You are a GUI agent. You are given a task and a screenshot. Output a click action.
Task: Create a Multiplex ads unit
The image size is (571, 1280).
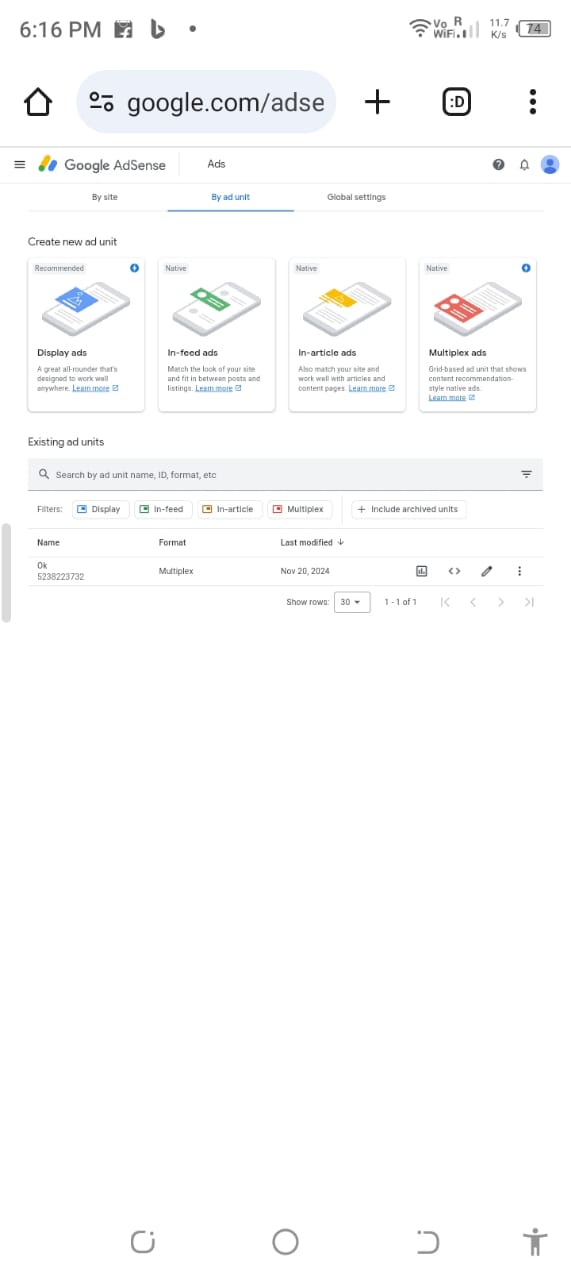coord(478,334)
